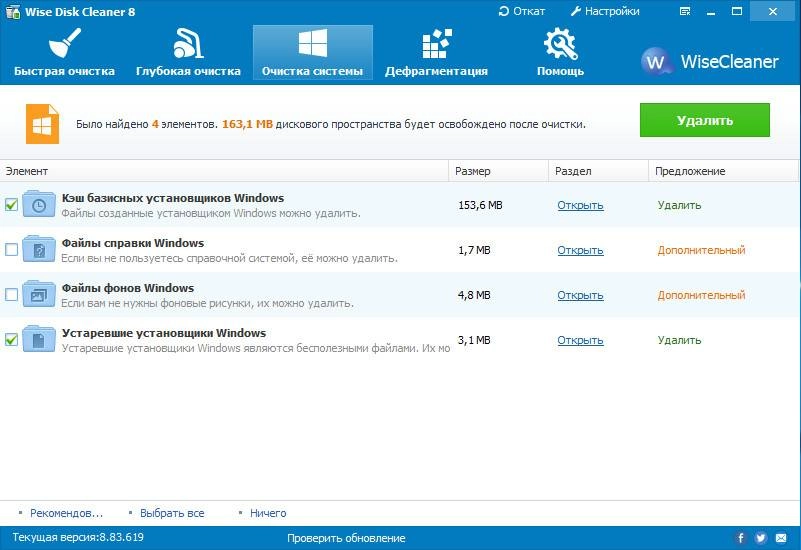Click the 1,7 MB size value
The image size is (801, 550).
[474, 250]
